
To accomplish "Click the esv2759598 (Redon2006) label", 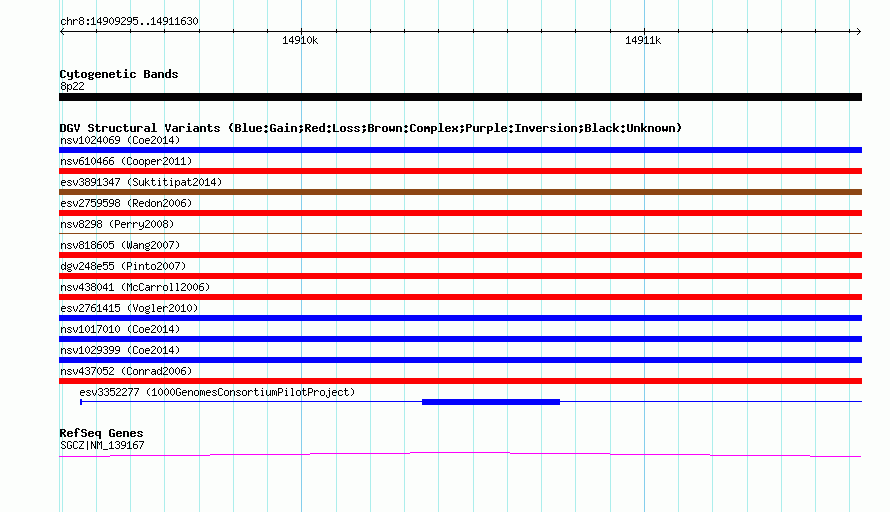I will pos(126,203).
